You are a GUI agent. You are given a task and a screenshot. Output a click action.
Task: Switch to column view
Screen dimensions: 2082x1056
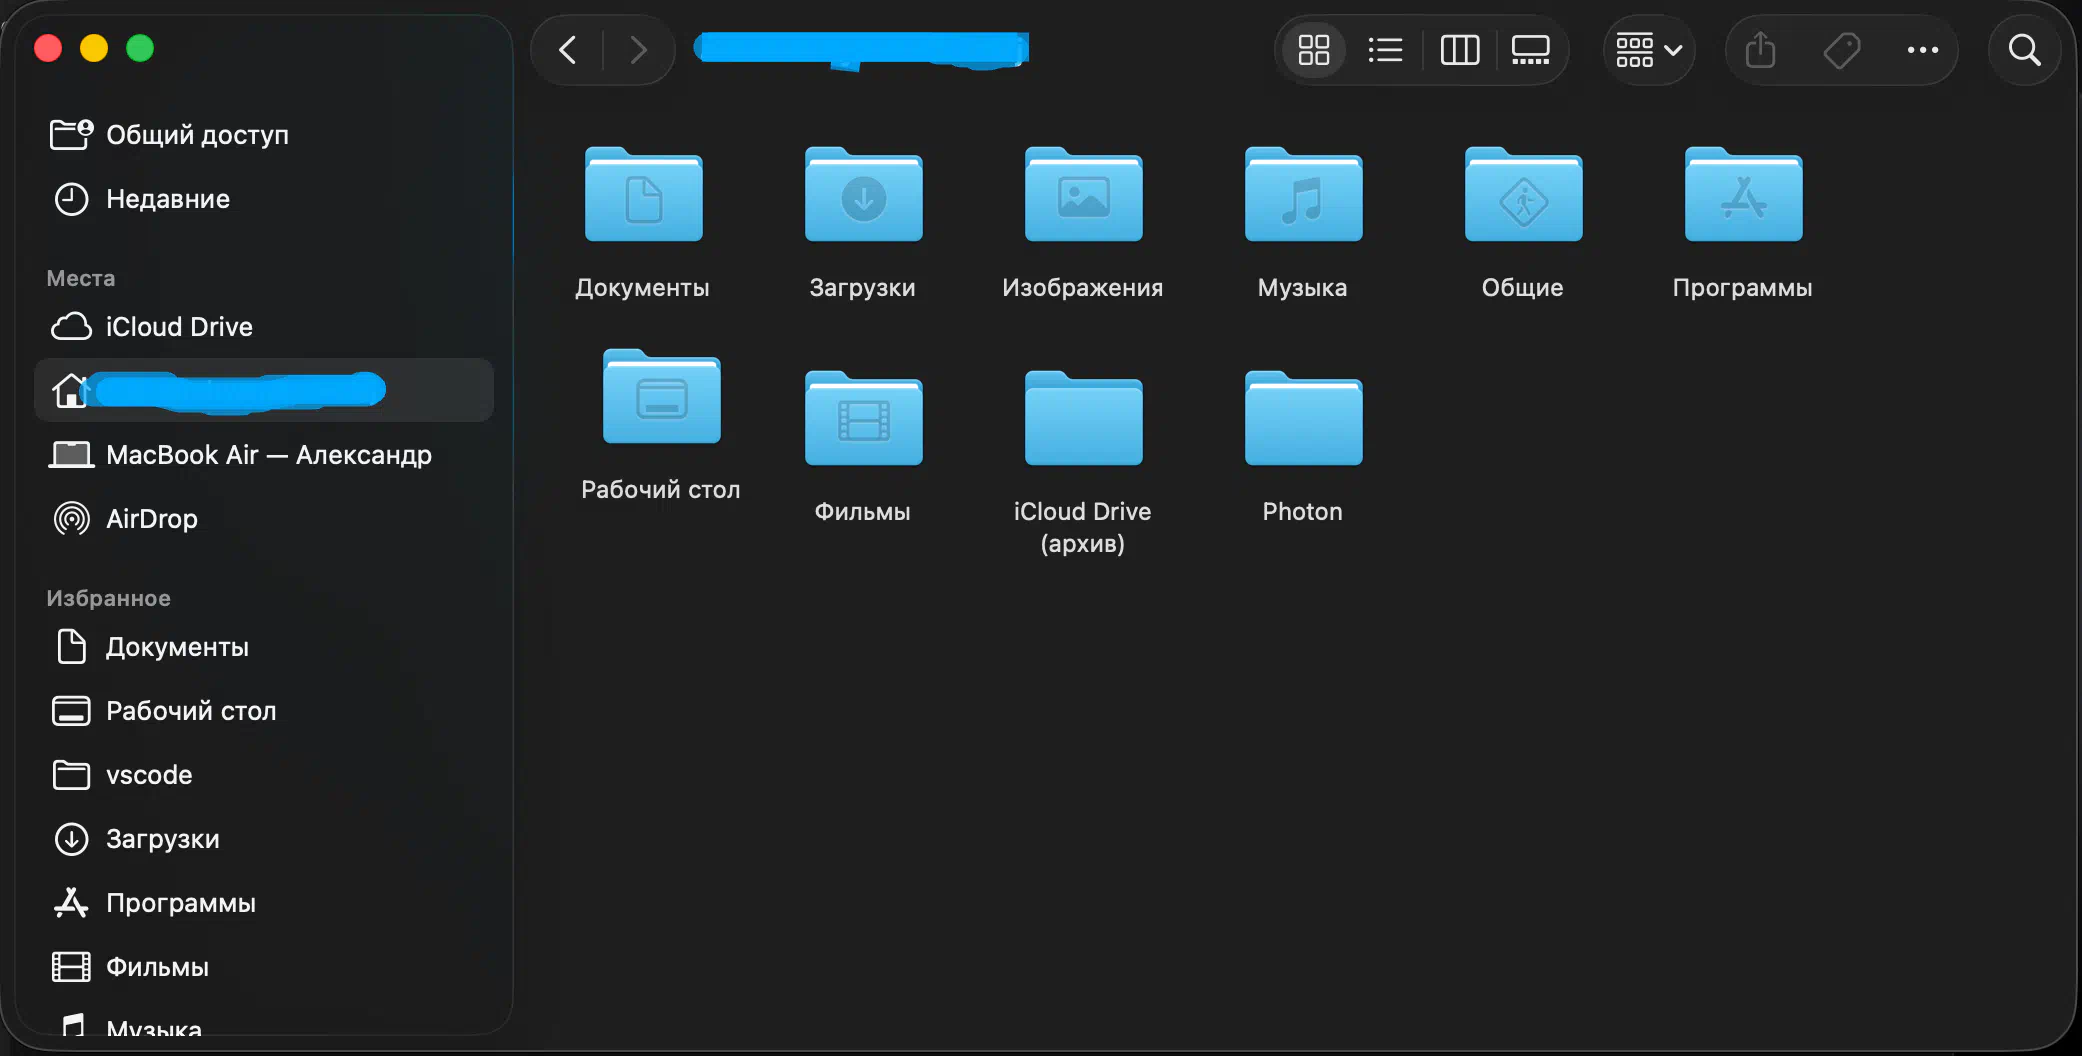(1459, 50)
